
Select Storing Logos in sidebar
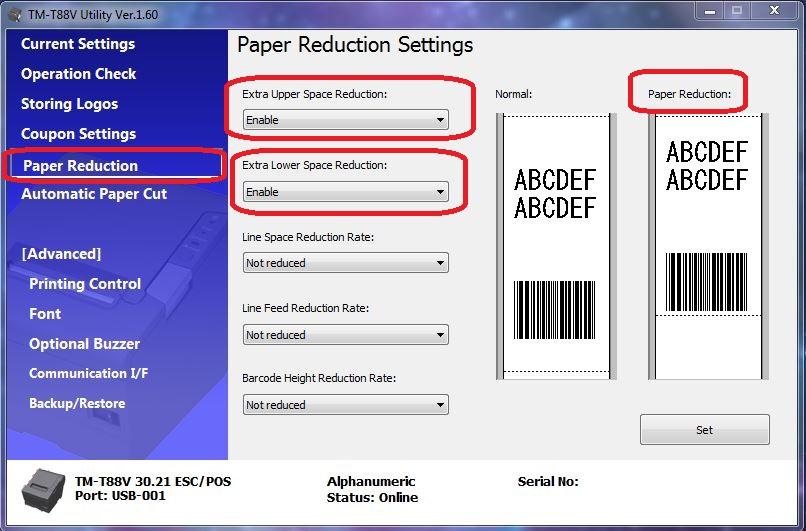point(69,104)
